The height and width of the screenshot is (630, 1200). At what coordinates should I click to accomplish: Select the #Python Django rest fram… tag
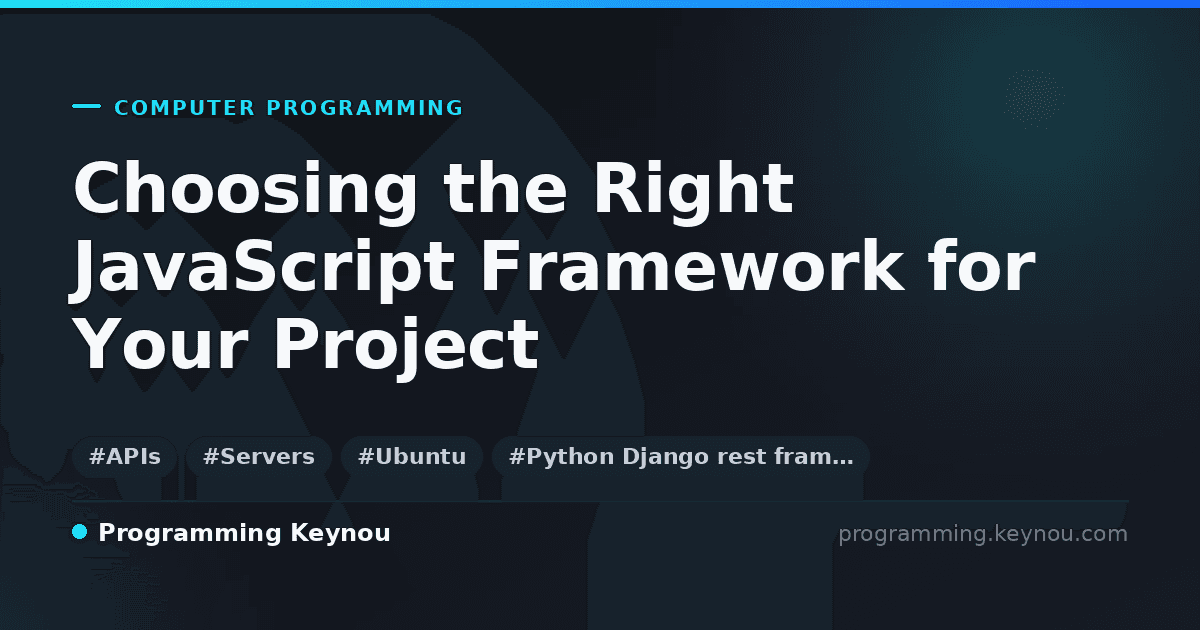(681, 457)
